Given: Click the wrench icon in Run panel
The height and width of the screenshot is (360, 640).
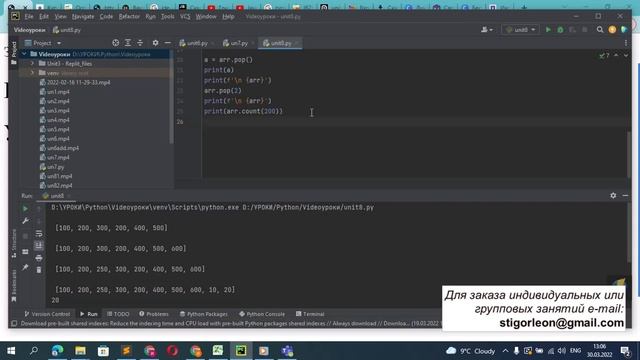Looking at the screenshot, I should [x=25, y=221].
